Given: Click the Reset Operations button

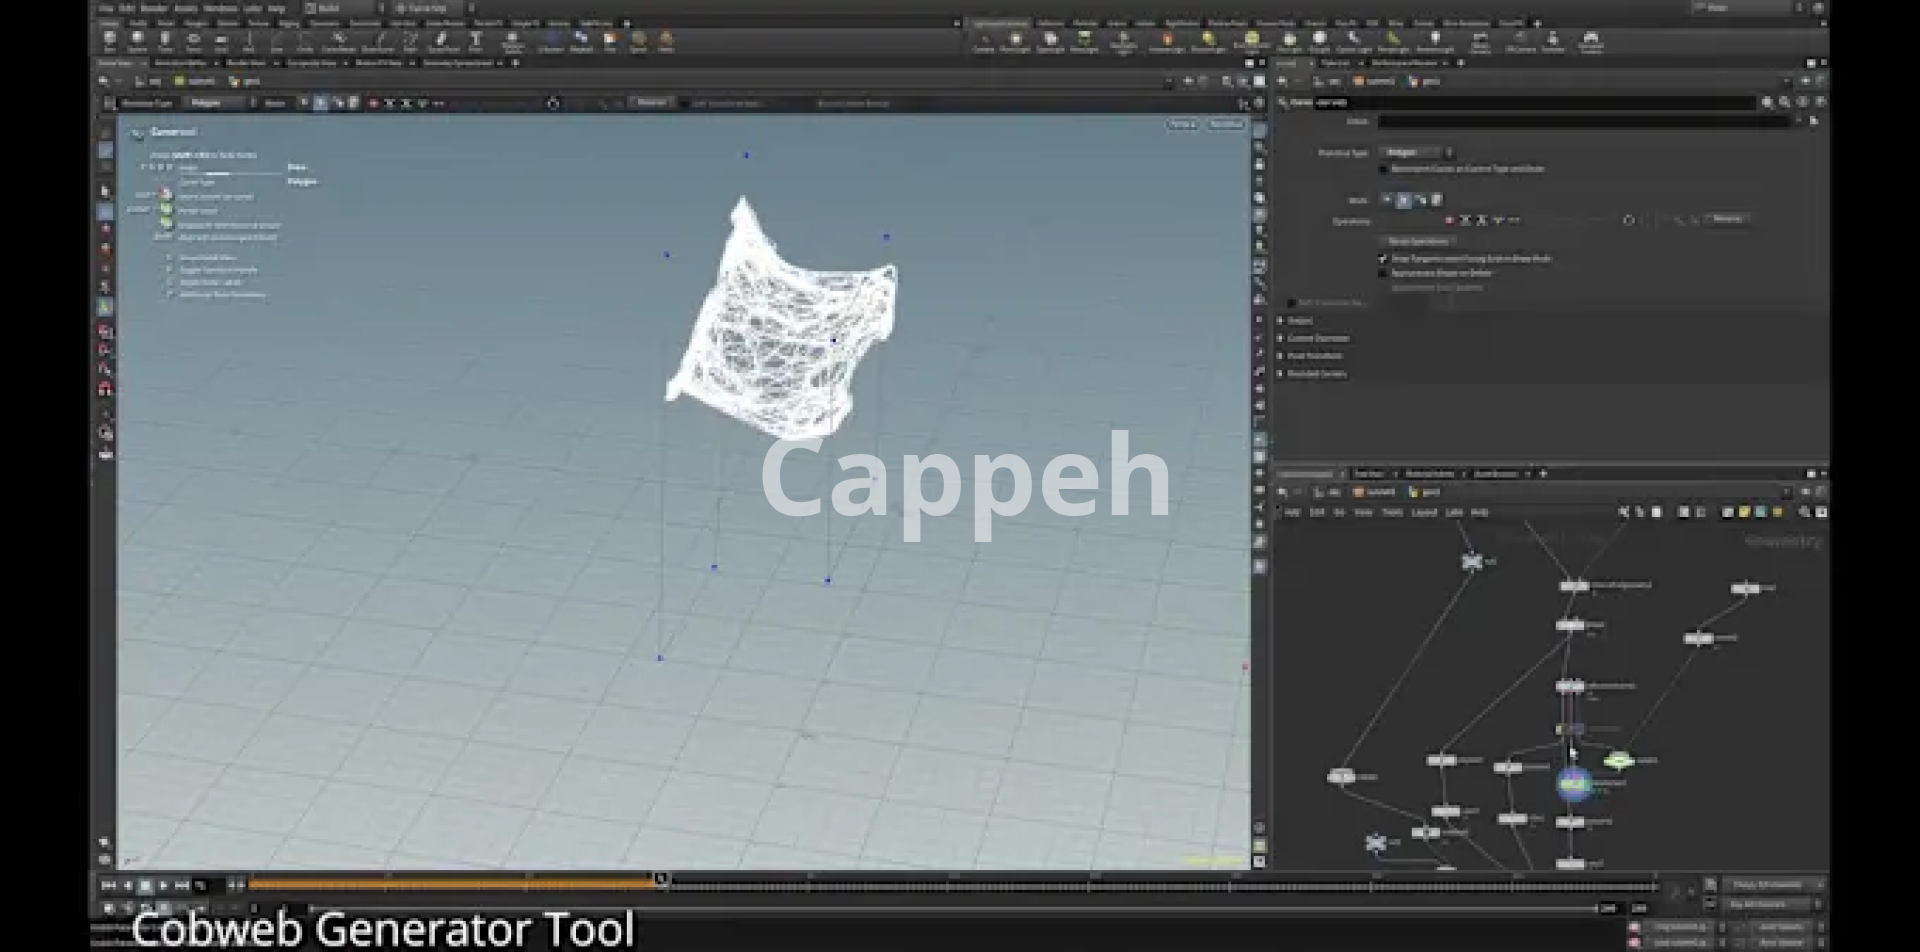Looking at the screenshot, I should (x=1418, y=241).
